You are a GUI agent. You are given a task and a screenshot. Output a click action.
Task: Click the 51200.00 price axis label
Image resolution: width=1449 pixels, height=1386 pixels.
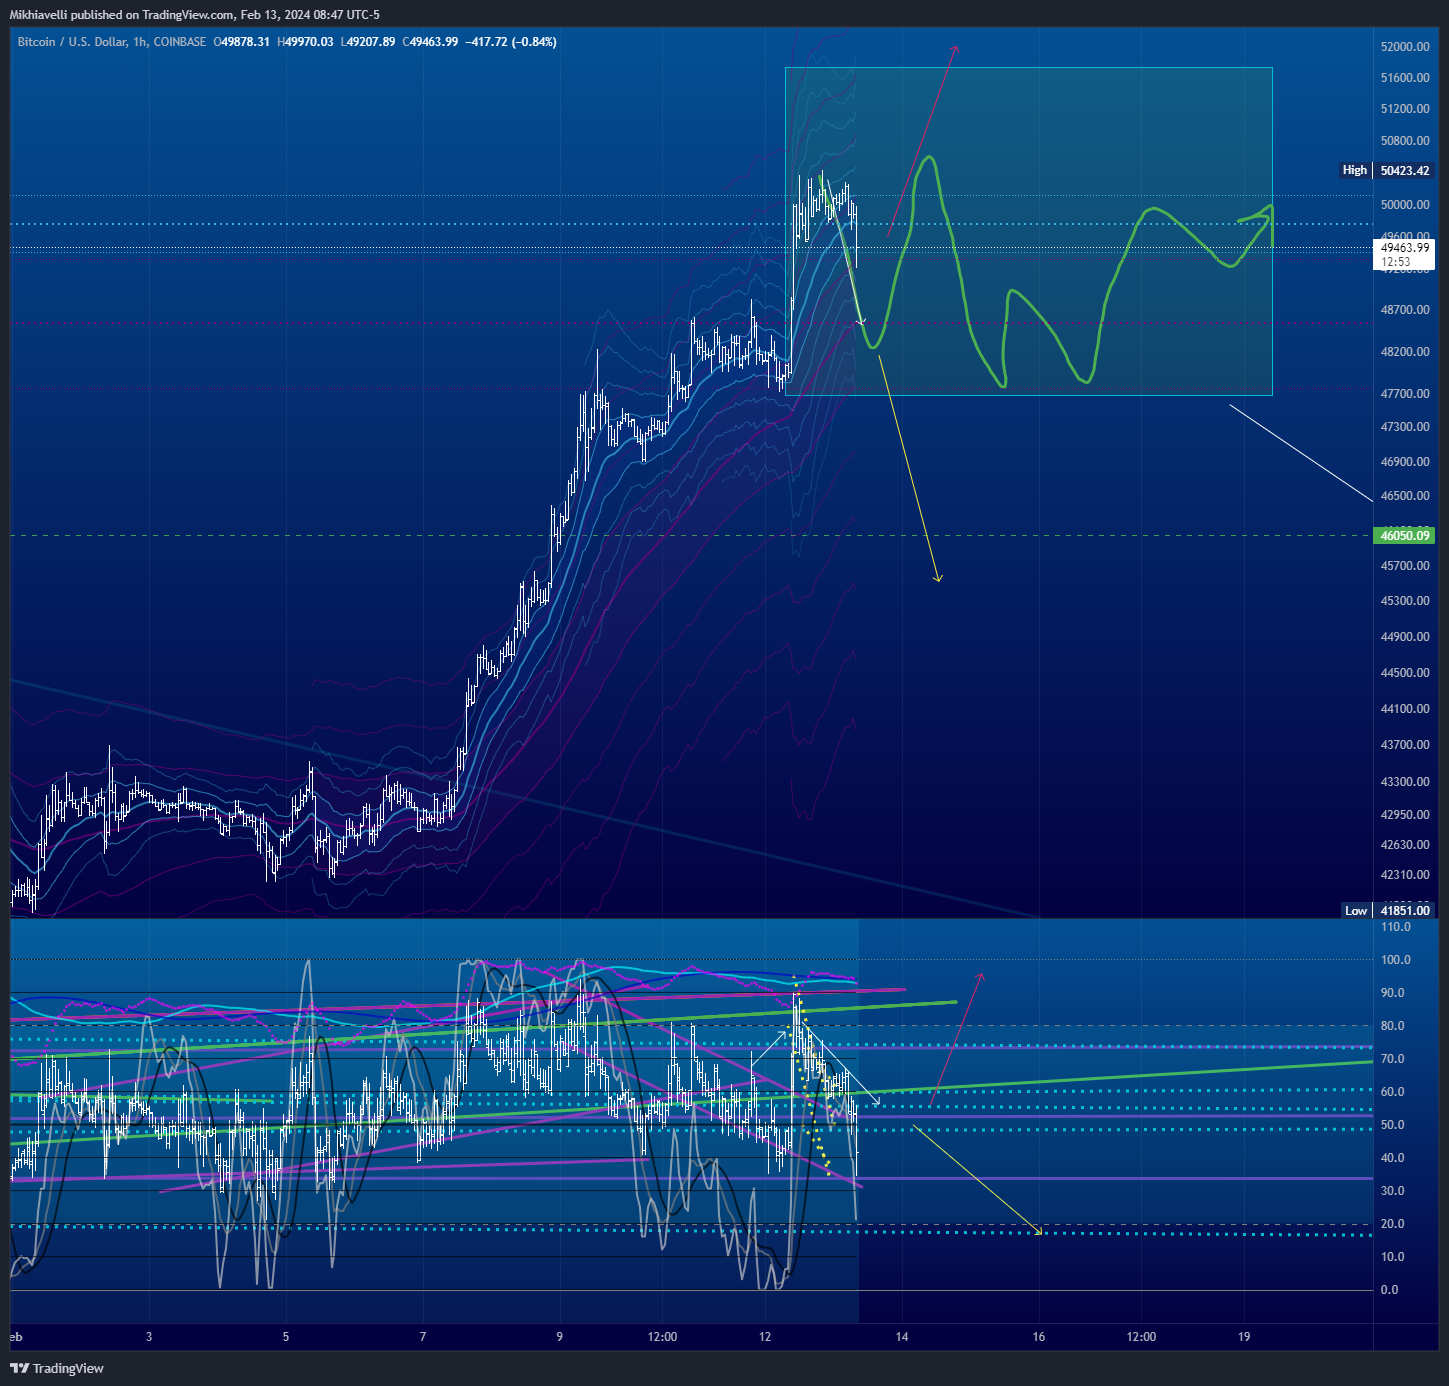[1405, 109]
